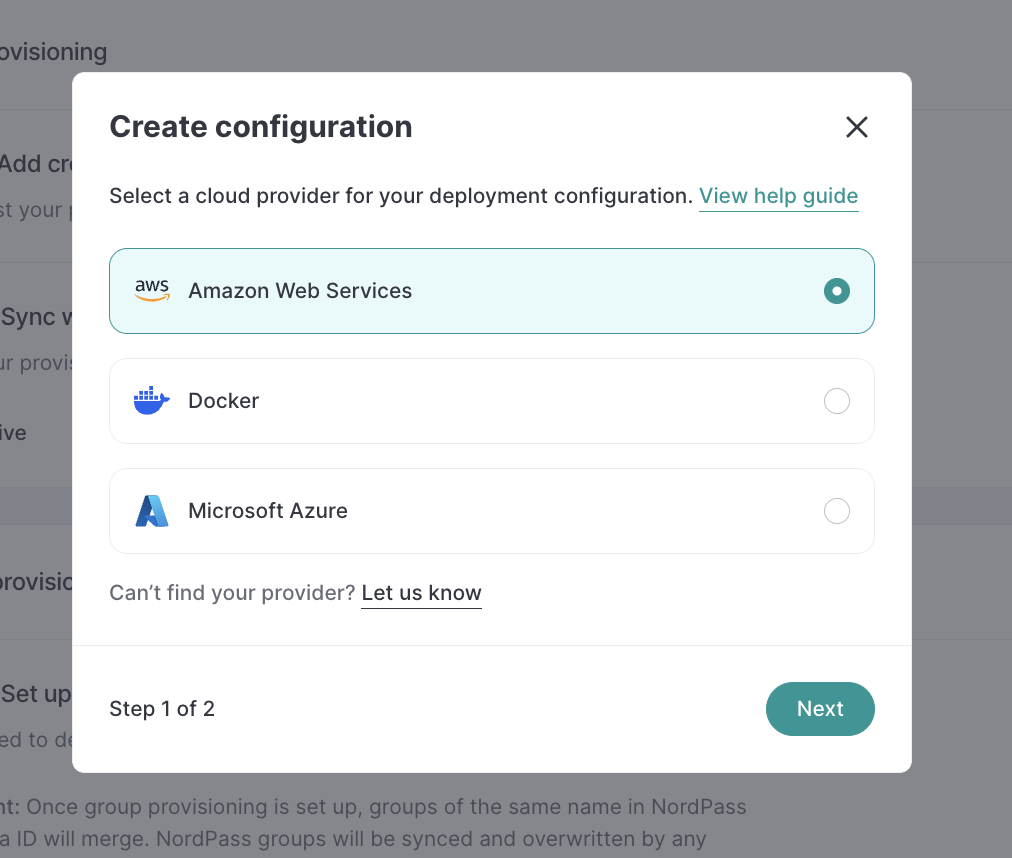Click the Amazon Web Services label text
The image size is (1012, 858).
point(300,291)
